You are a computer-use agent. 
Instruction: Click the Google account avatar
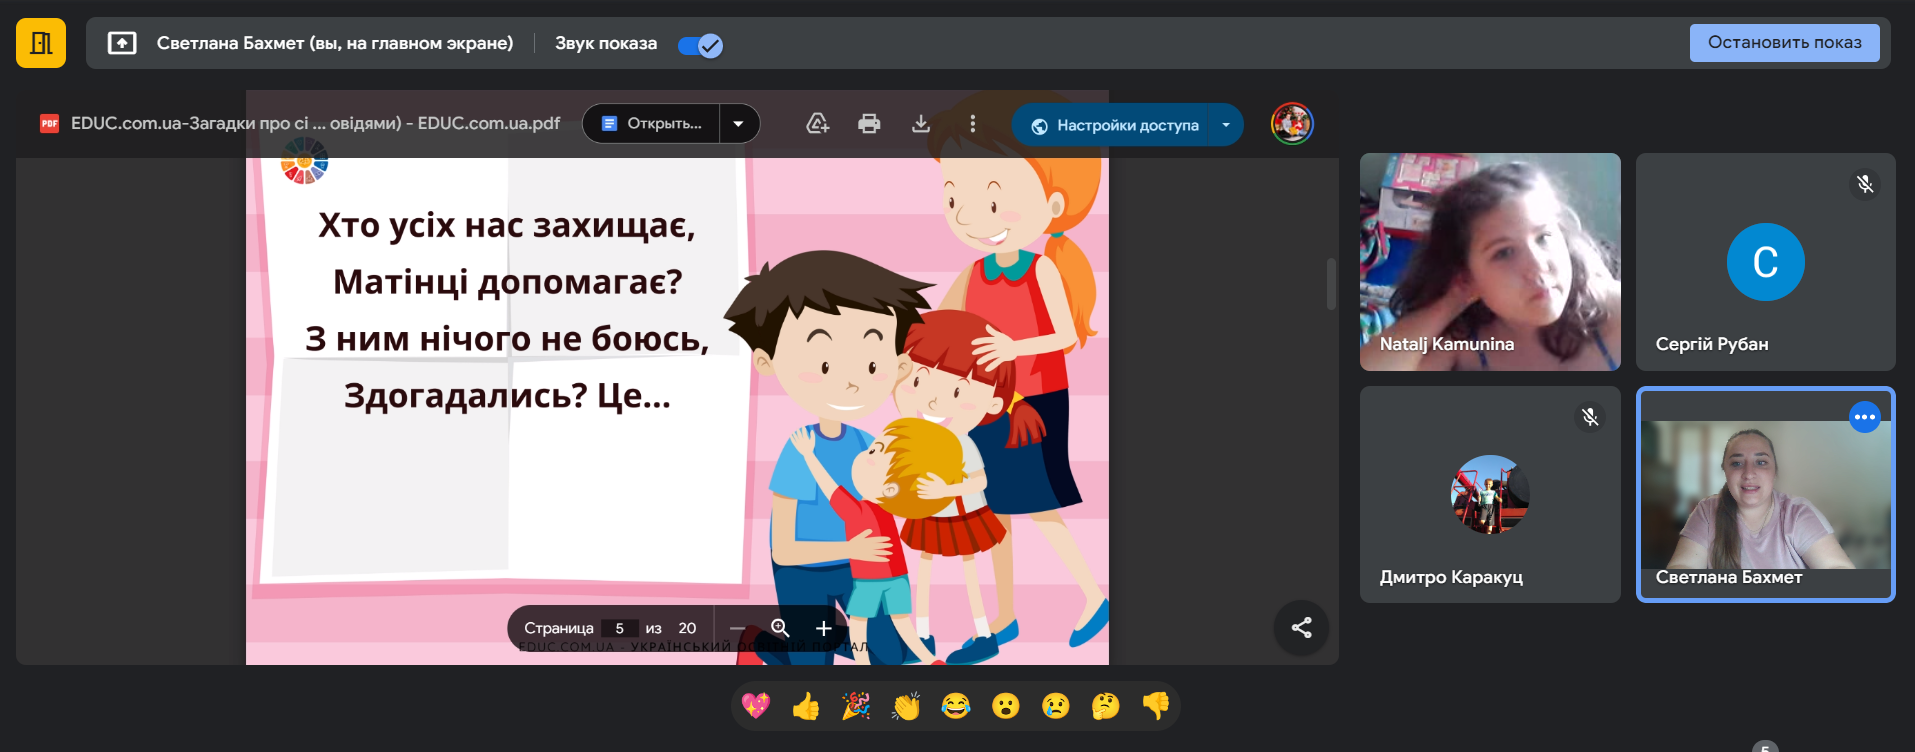click(x=1292, y=124)
